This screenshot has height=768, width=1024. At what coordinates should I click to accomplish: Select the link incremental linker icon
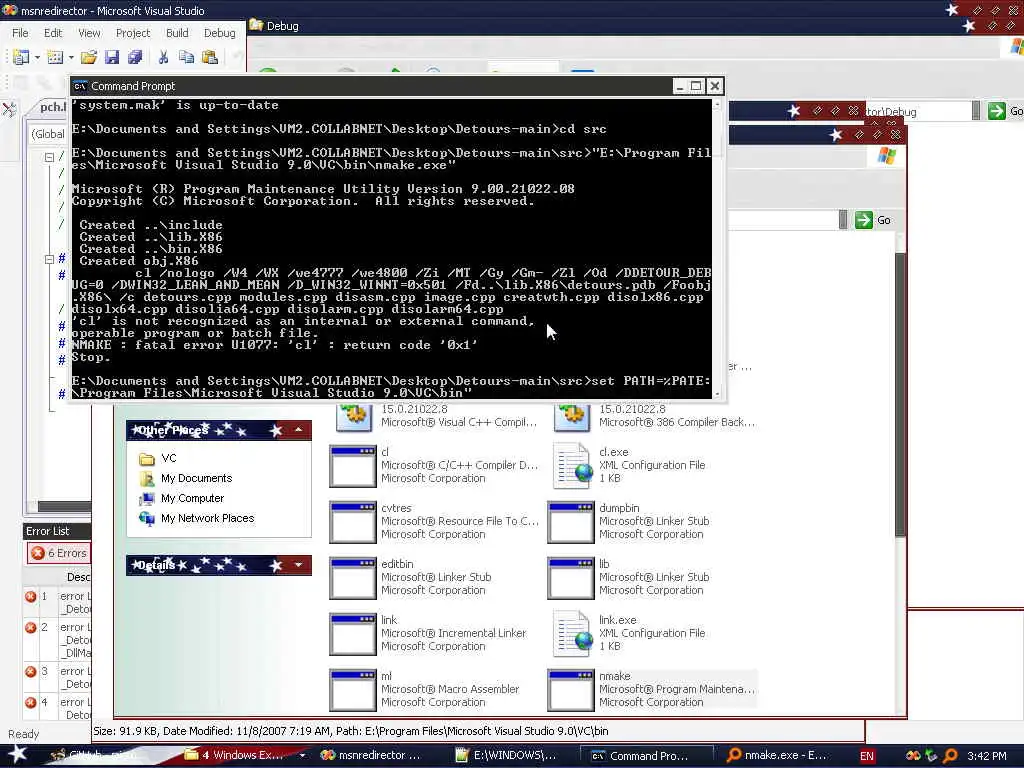pyautogui.click(x=353, y=635)
